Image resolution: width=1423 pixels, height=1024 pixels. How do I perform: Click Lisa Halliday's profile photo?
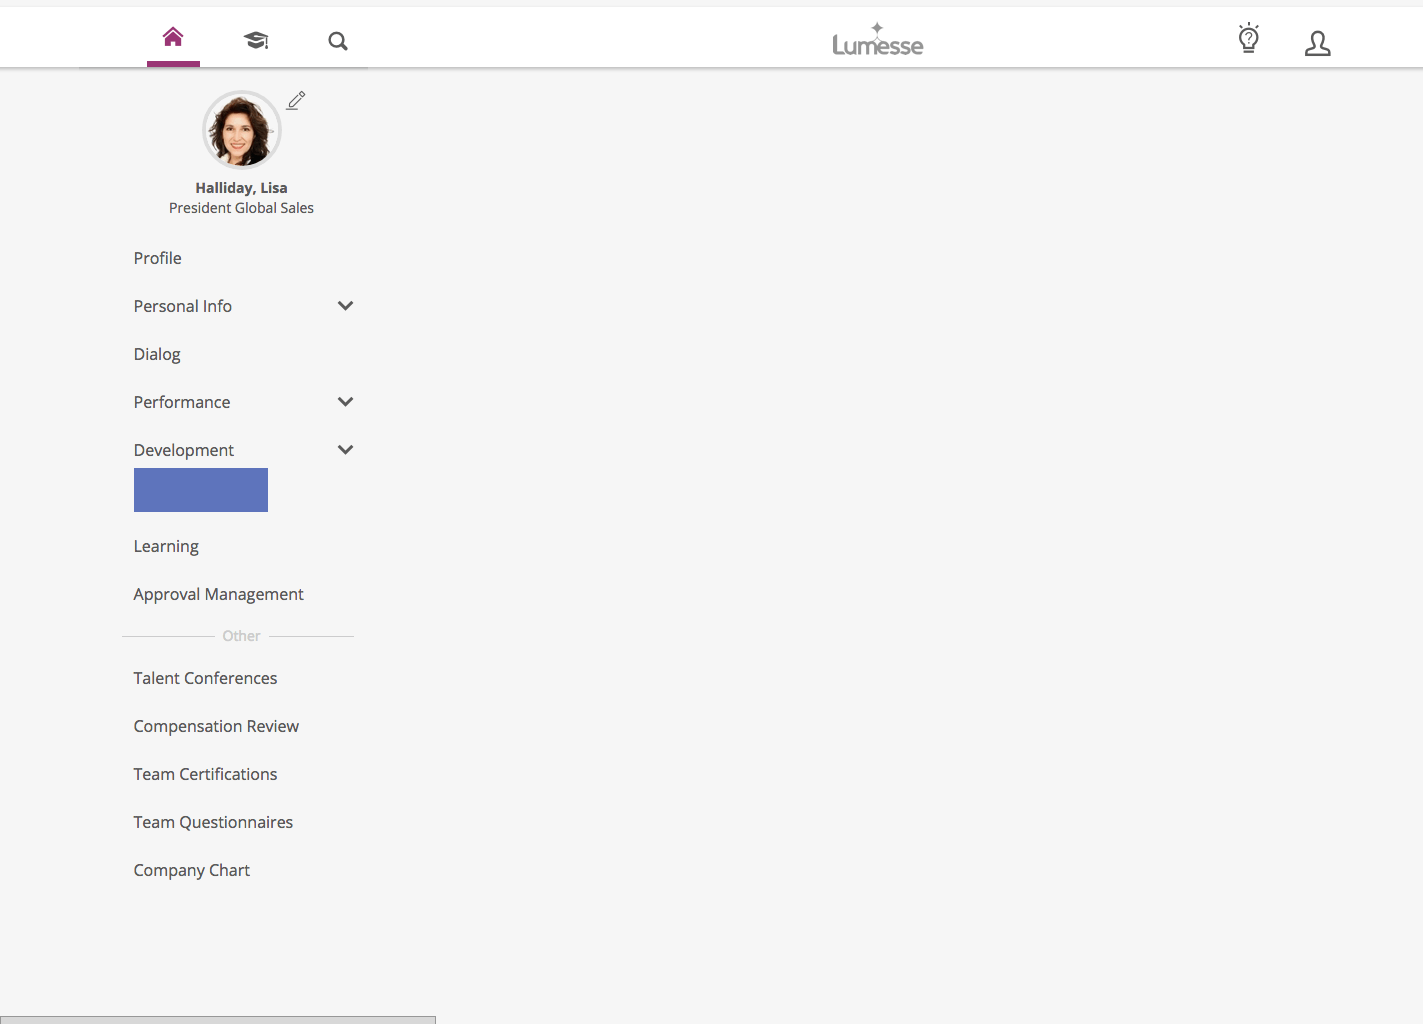click(241, 130)
